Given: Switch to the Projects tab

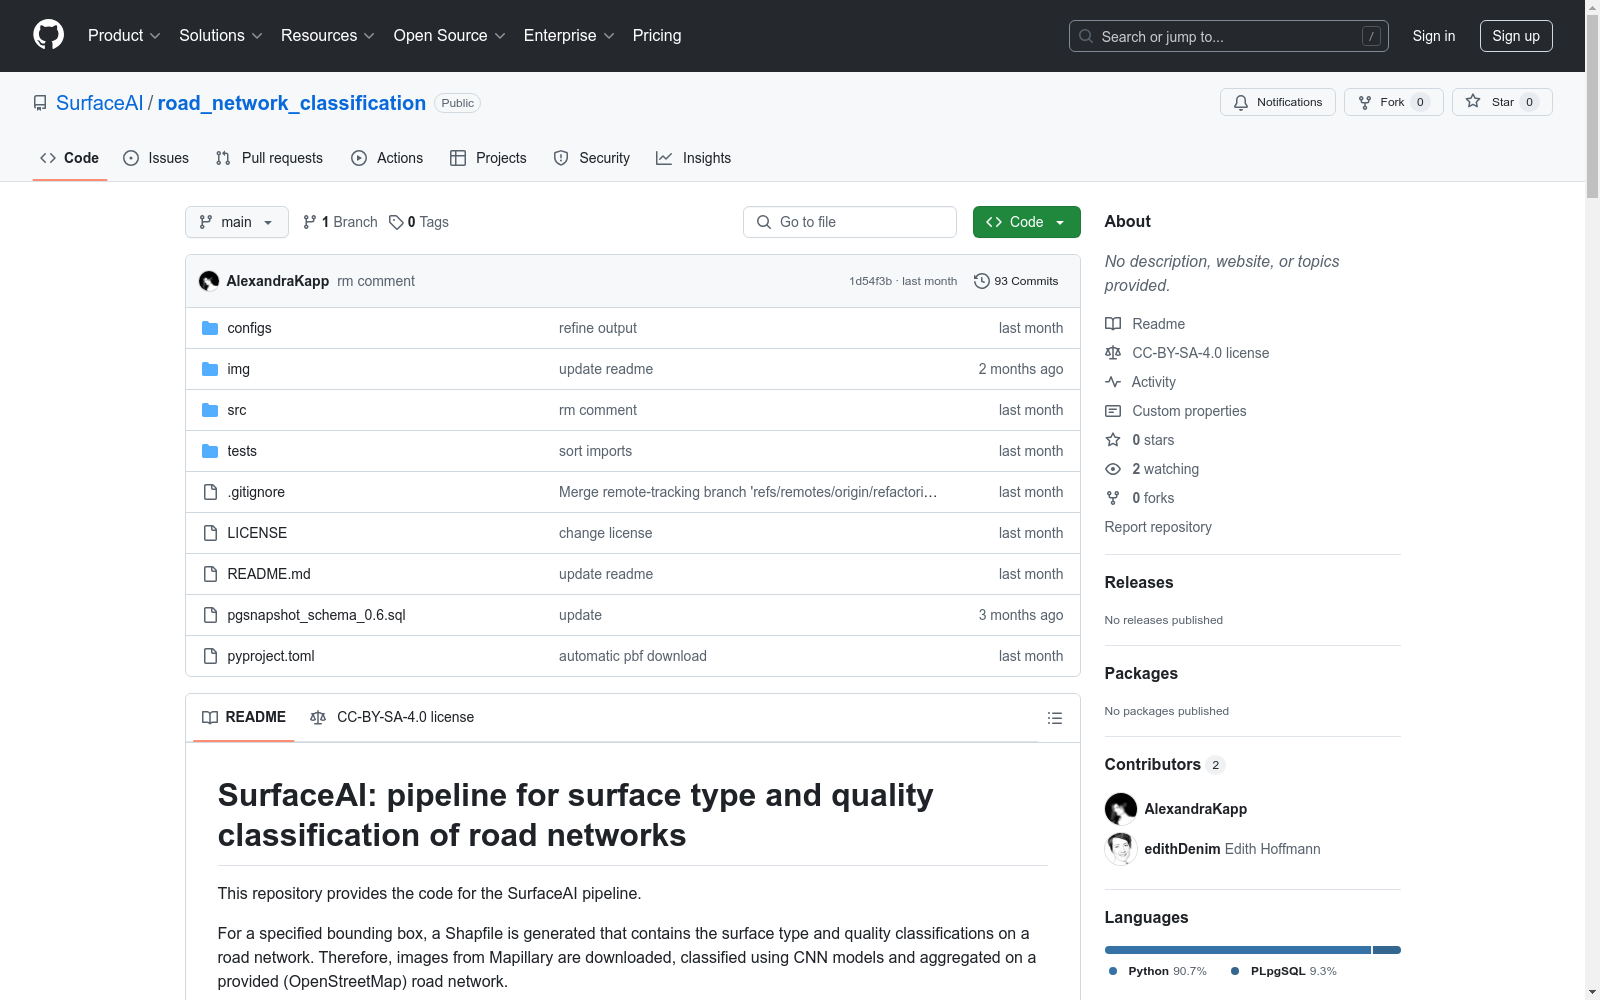Looking at the screenshot, I should click(488, 158).
